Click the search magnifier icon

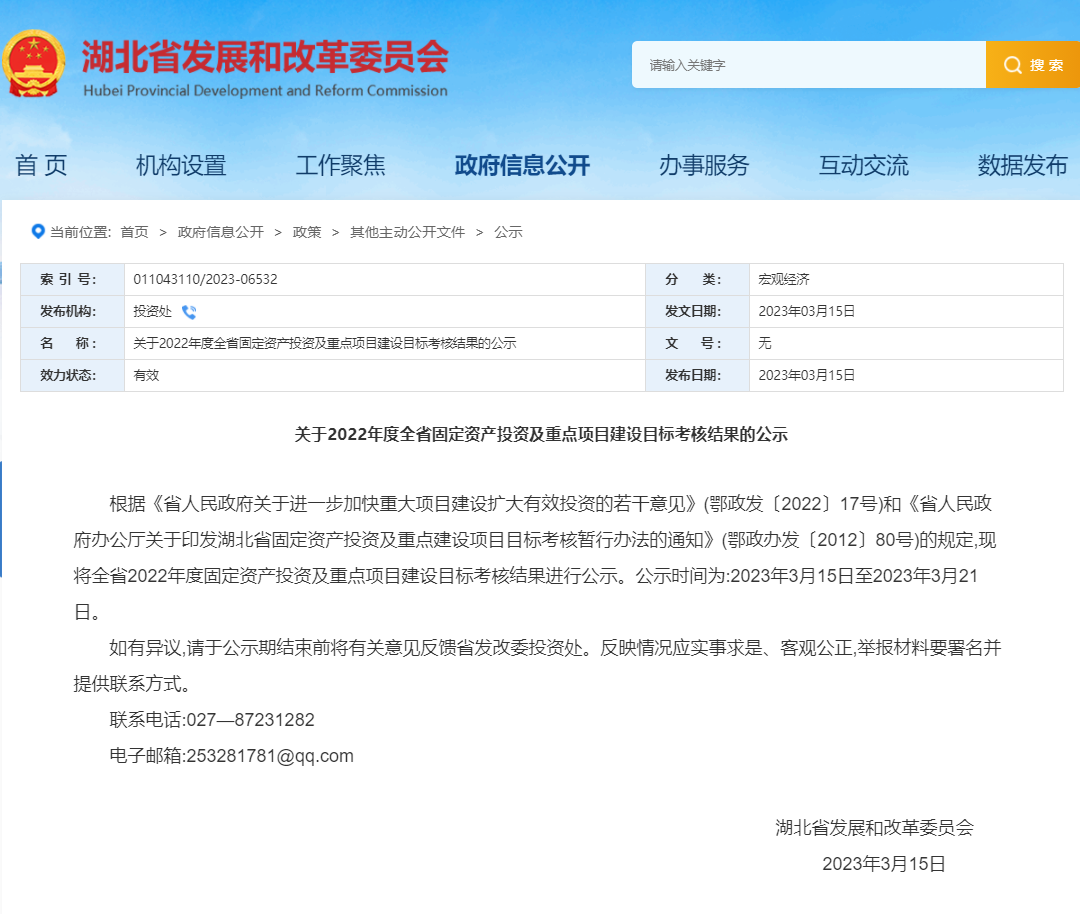pos(1012,65)
